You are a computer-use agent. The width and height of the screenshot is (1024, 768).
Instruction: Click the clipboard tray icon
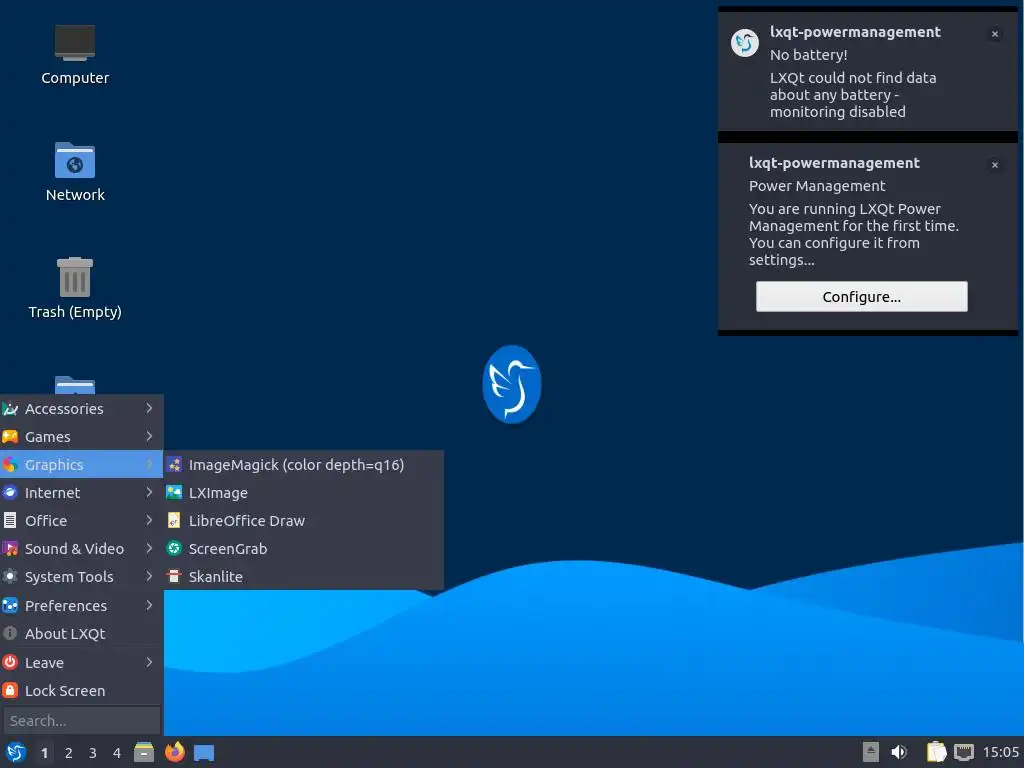pos(936,752)
